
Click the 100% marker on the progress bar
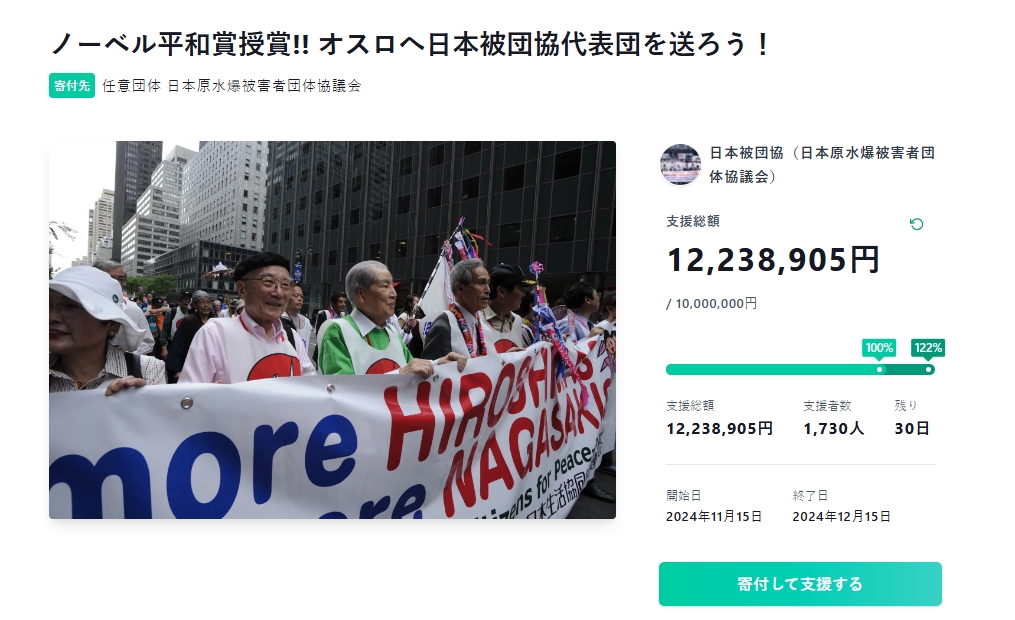(879, 370)
